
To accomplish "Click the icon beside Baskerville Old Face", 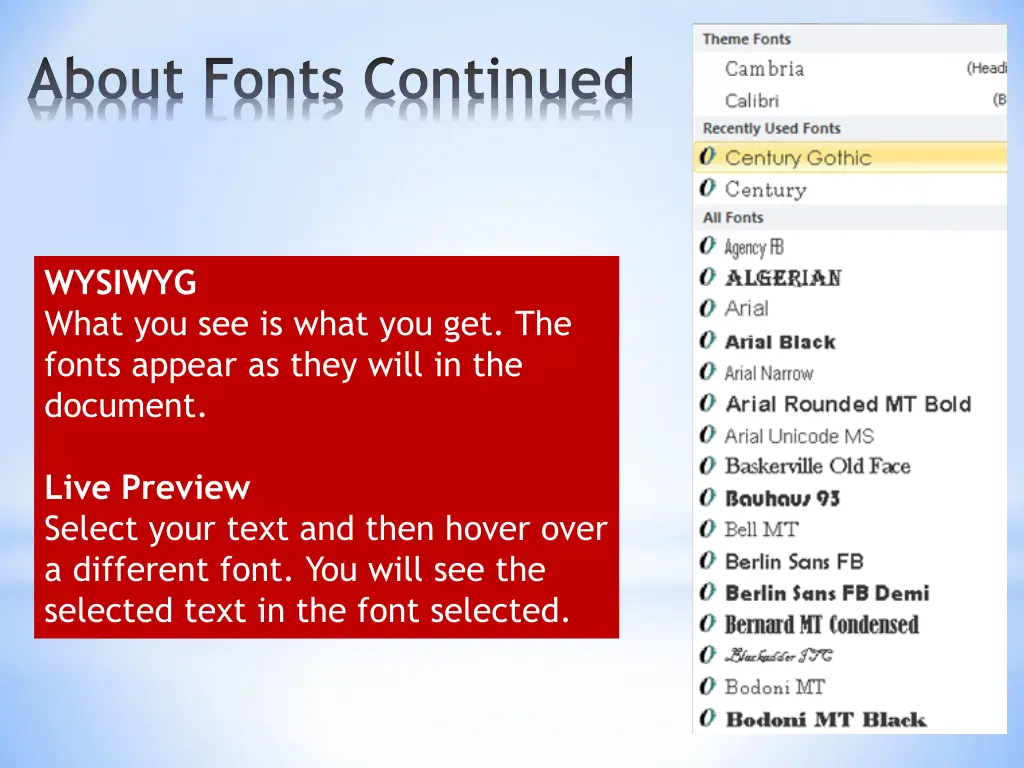I will point(707,466).
